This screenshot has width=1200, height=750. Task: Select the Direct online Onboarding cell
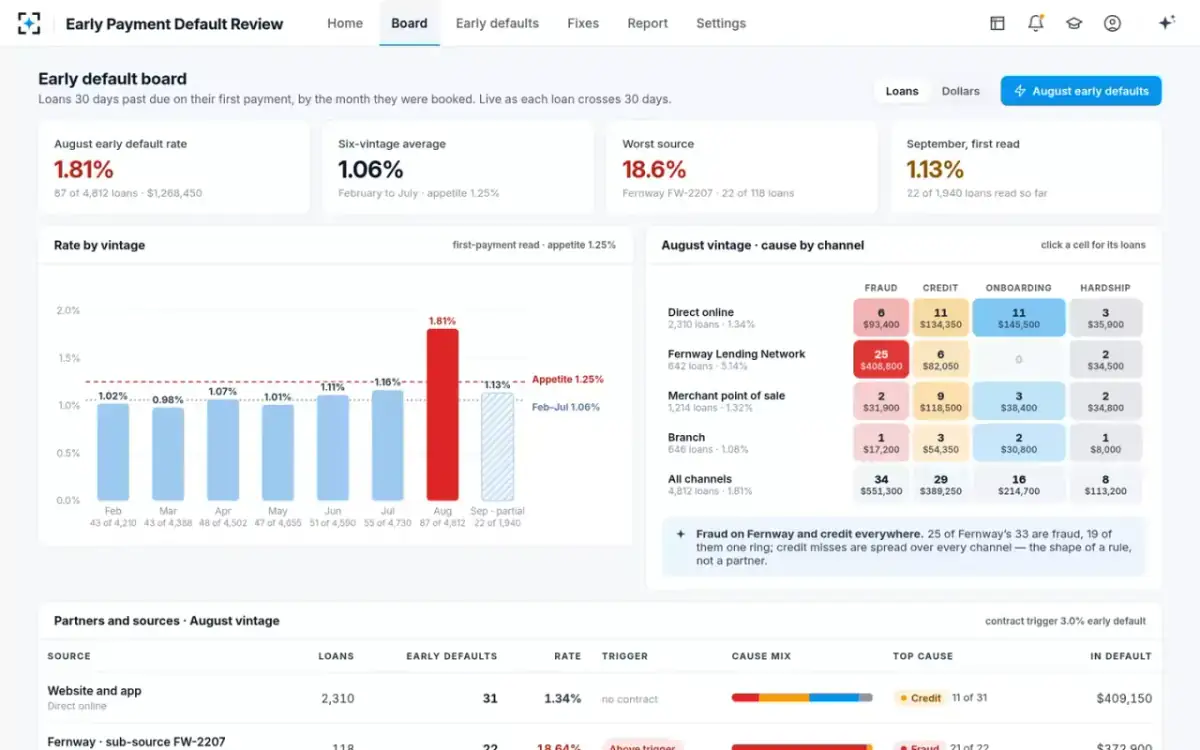point(1019,318)
